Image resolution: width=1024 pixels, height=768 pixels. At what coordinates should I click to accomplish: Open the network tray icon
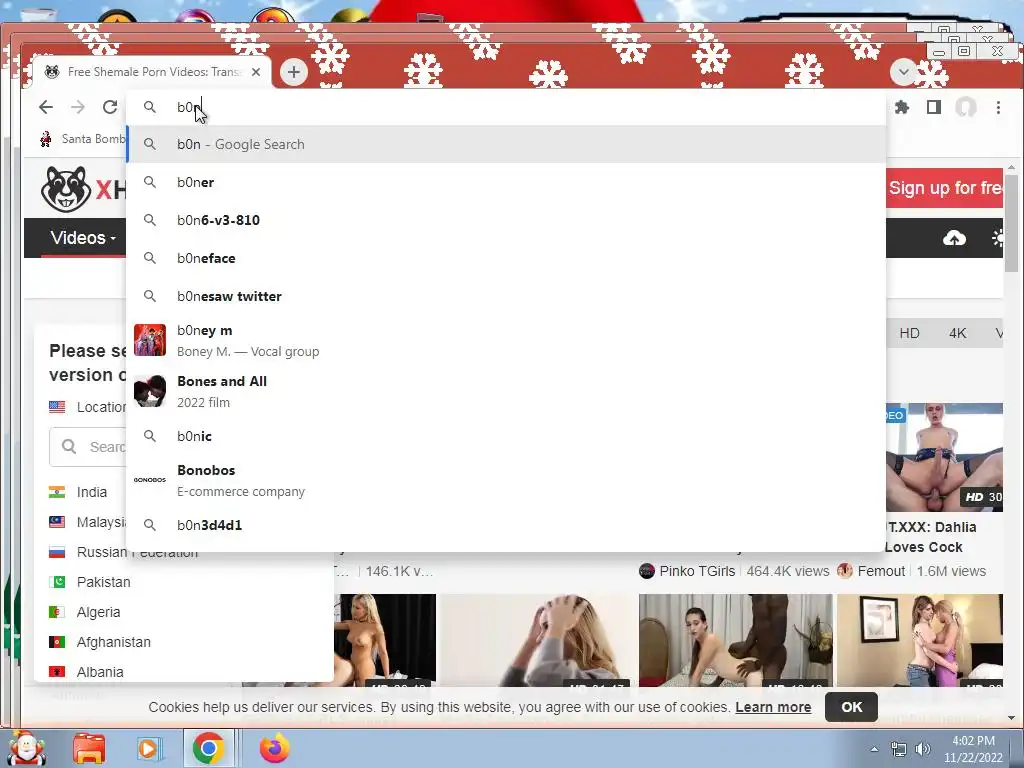pyautogui.click(x=899, y=749)
